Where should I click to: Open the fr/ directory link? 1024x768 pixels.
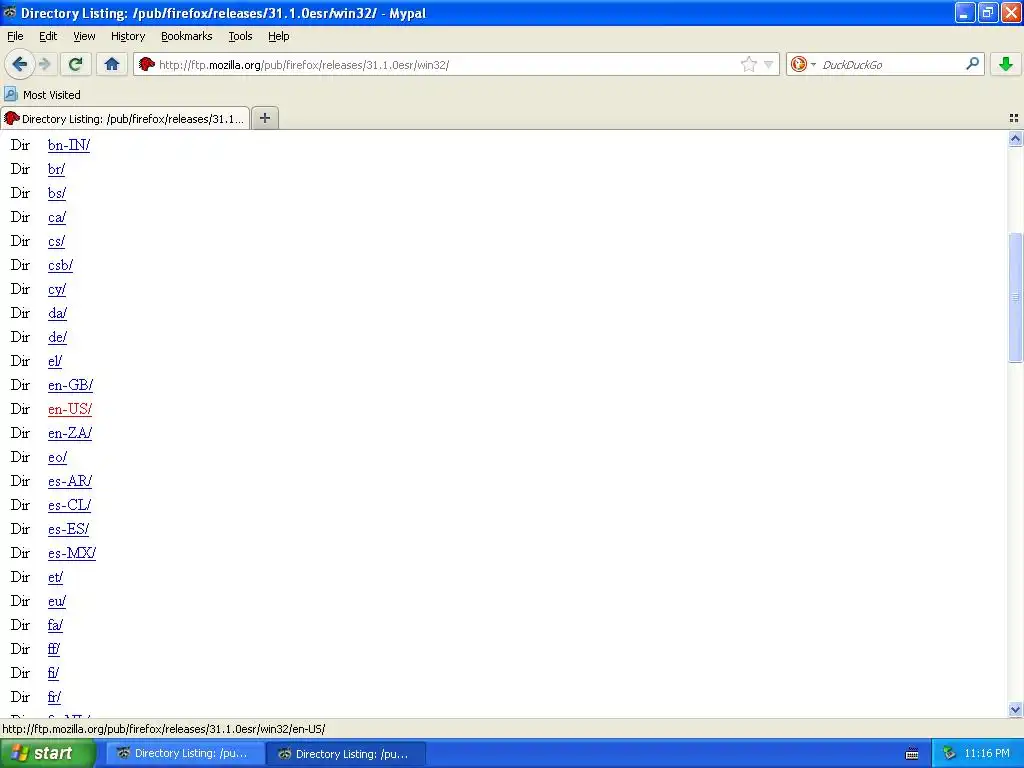click(54, 697)
